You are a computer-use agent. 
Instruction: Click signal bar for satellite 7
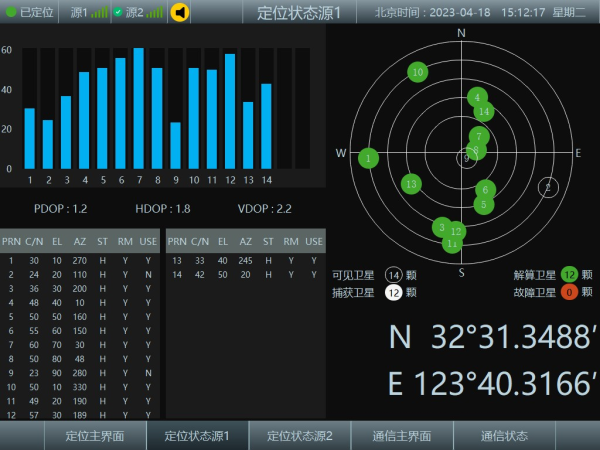point(139,108)
